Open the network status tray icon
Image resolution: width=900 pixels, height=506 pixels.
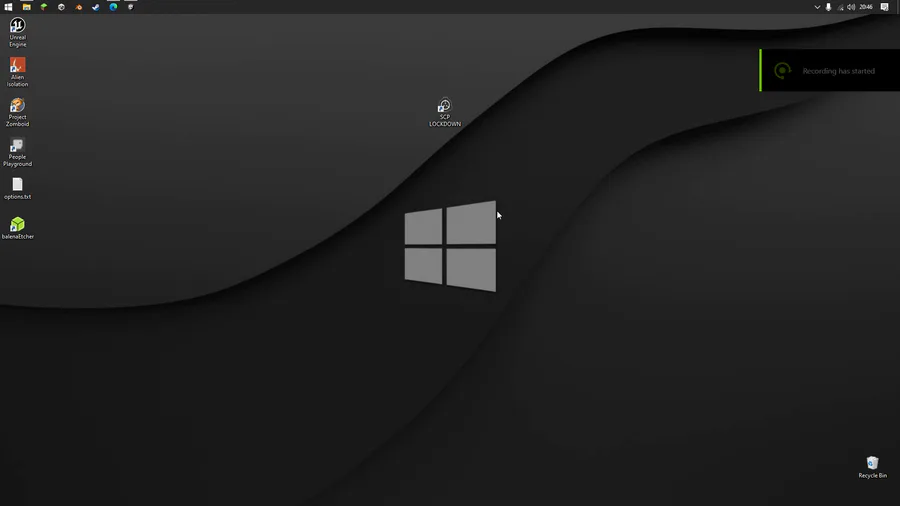(x=840, y=7)
